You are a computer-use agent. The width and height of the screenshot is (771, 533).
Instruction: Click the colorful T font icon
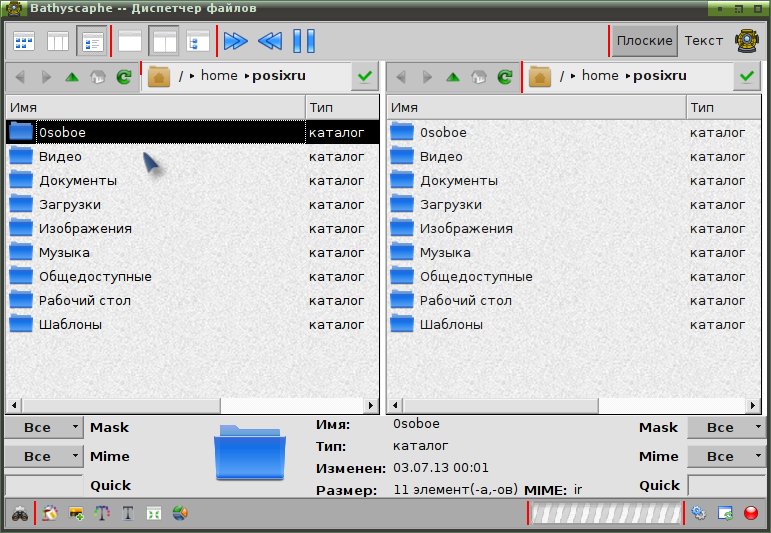(102, 514)
